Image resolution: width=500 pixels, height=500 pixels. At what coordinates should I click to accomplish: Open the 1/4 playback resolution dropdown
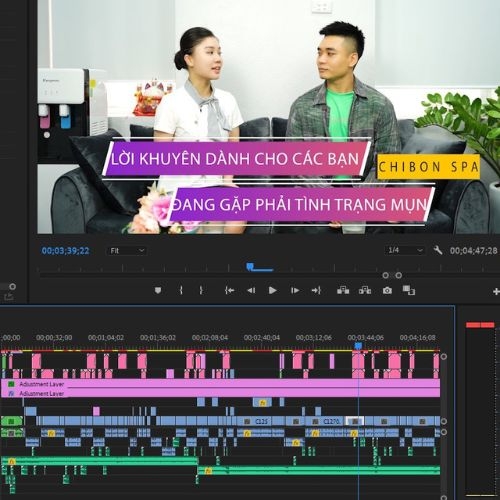(x=405, y=250)
